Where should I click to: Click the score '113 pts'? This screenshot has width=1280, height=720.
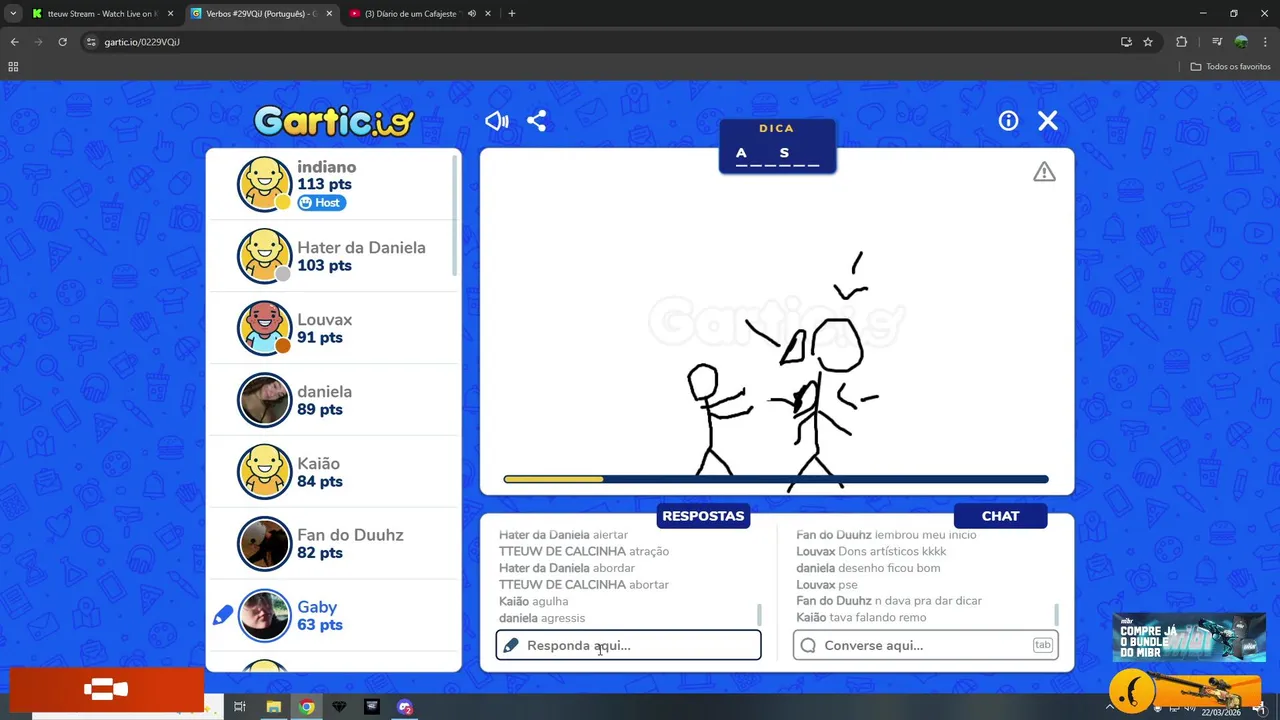point(324,185)
